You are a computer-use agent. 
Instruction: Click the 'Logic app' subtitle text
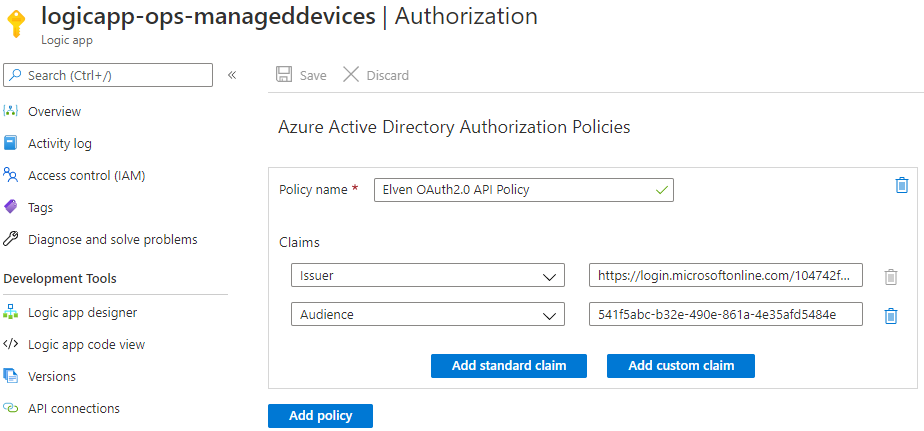(x=67, y=41)
